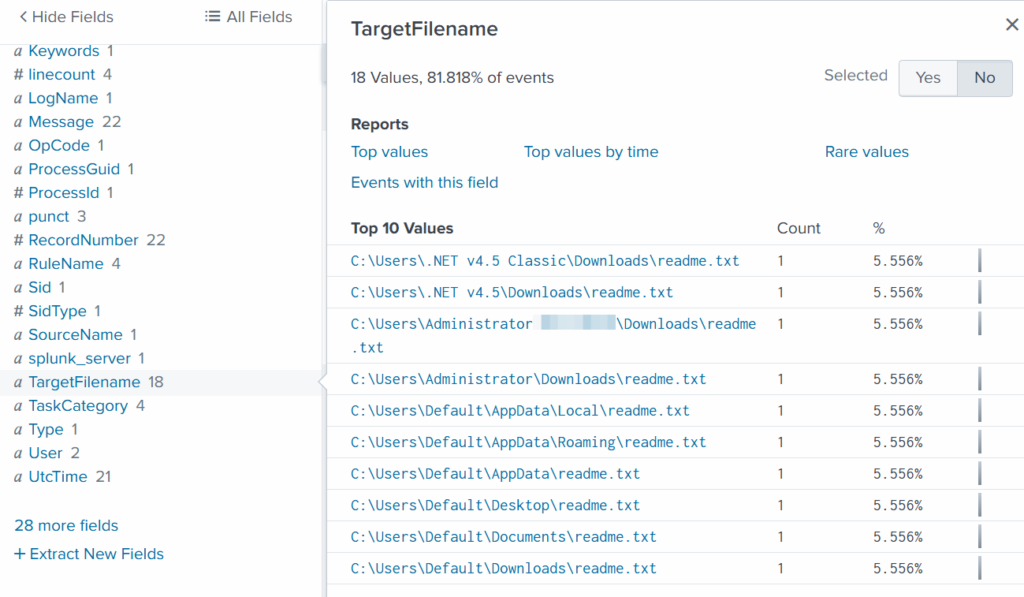Viewport: 1024px width, 597px height.
Task: Open the Rare values report
Action: coord(866,152)
